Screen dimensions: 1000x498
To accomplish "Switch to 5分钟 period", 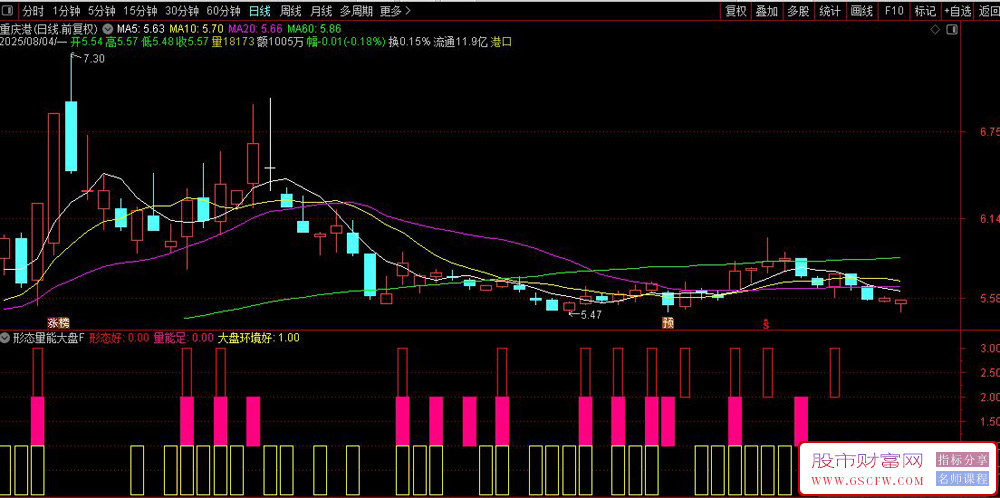I will coord(101,11).
